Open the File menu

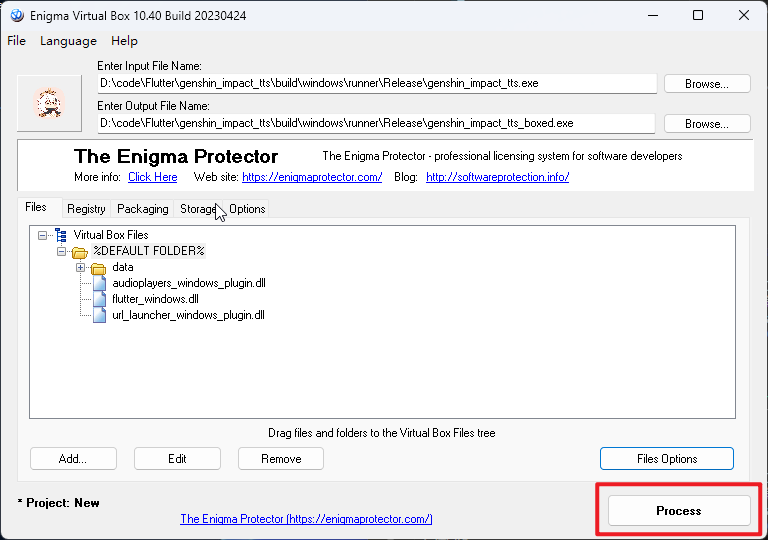pyautogui.click(x=16, y=41)
